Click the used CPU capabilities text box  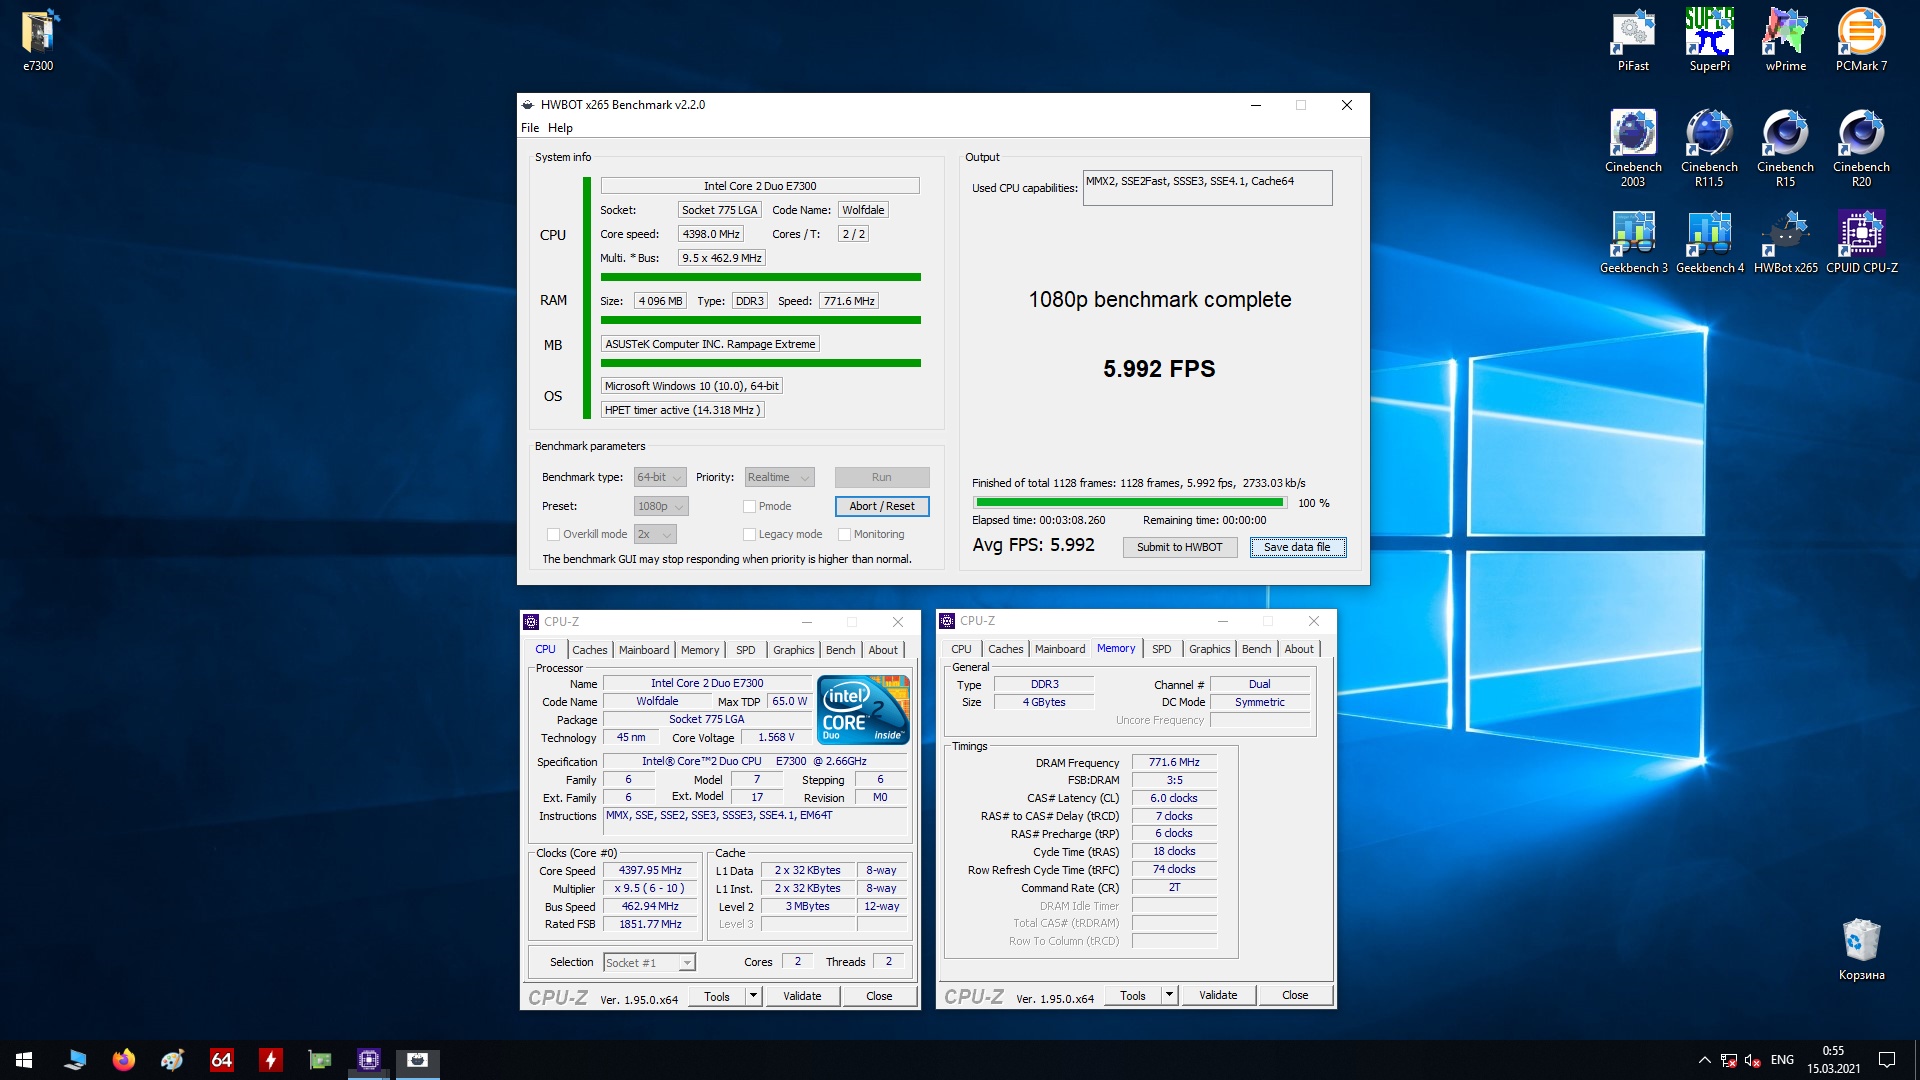pos(1208,188)
